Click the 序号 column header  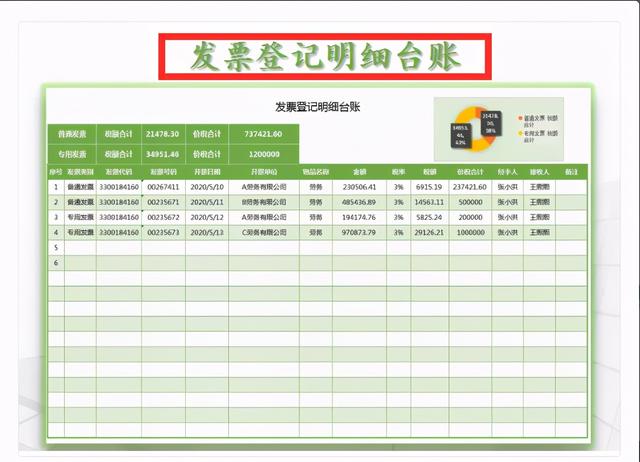56,172
